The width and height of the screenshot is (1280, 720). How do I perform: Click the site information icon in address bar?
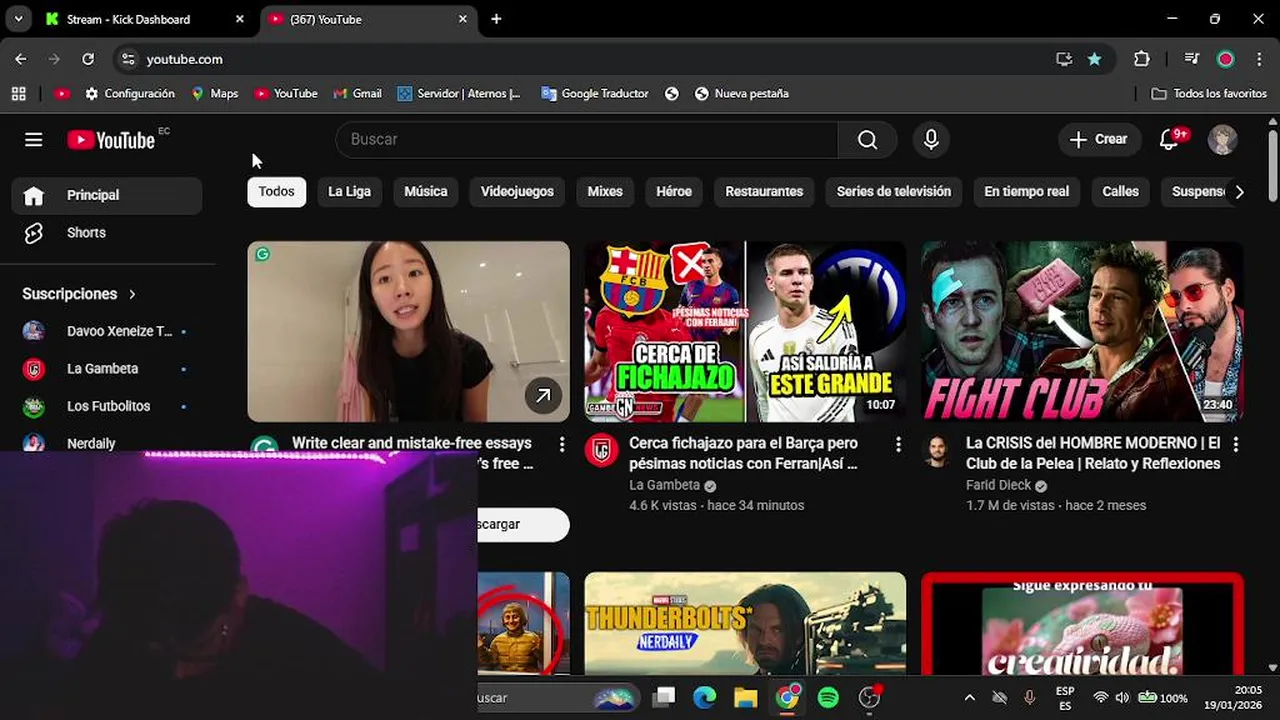[x=128, y=59]
